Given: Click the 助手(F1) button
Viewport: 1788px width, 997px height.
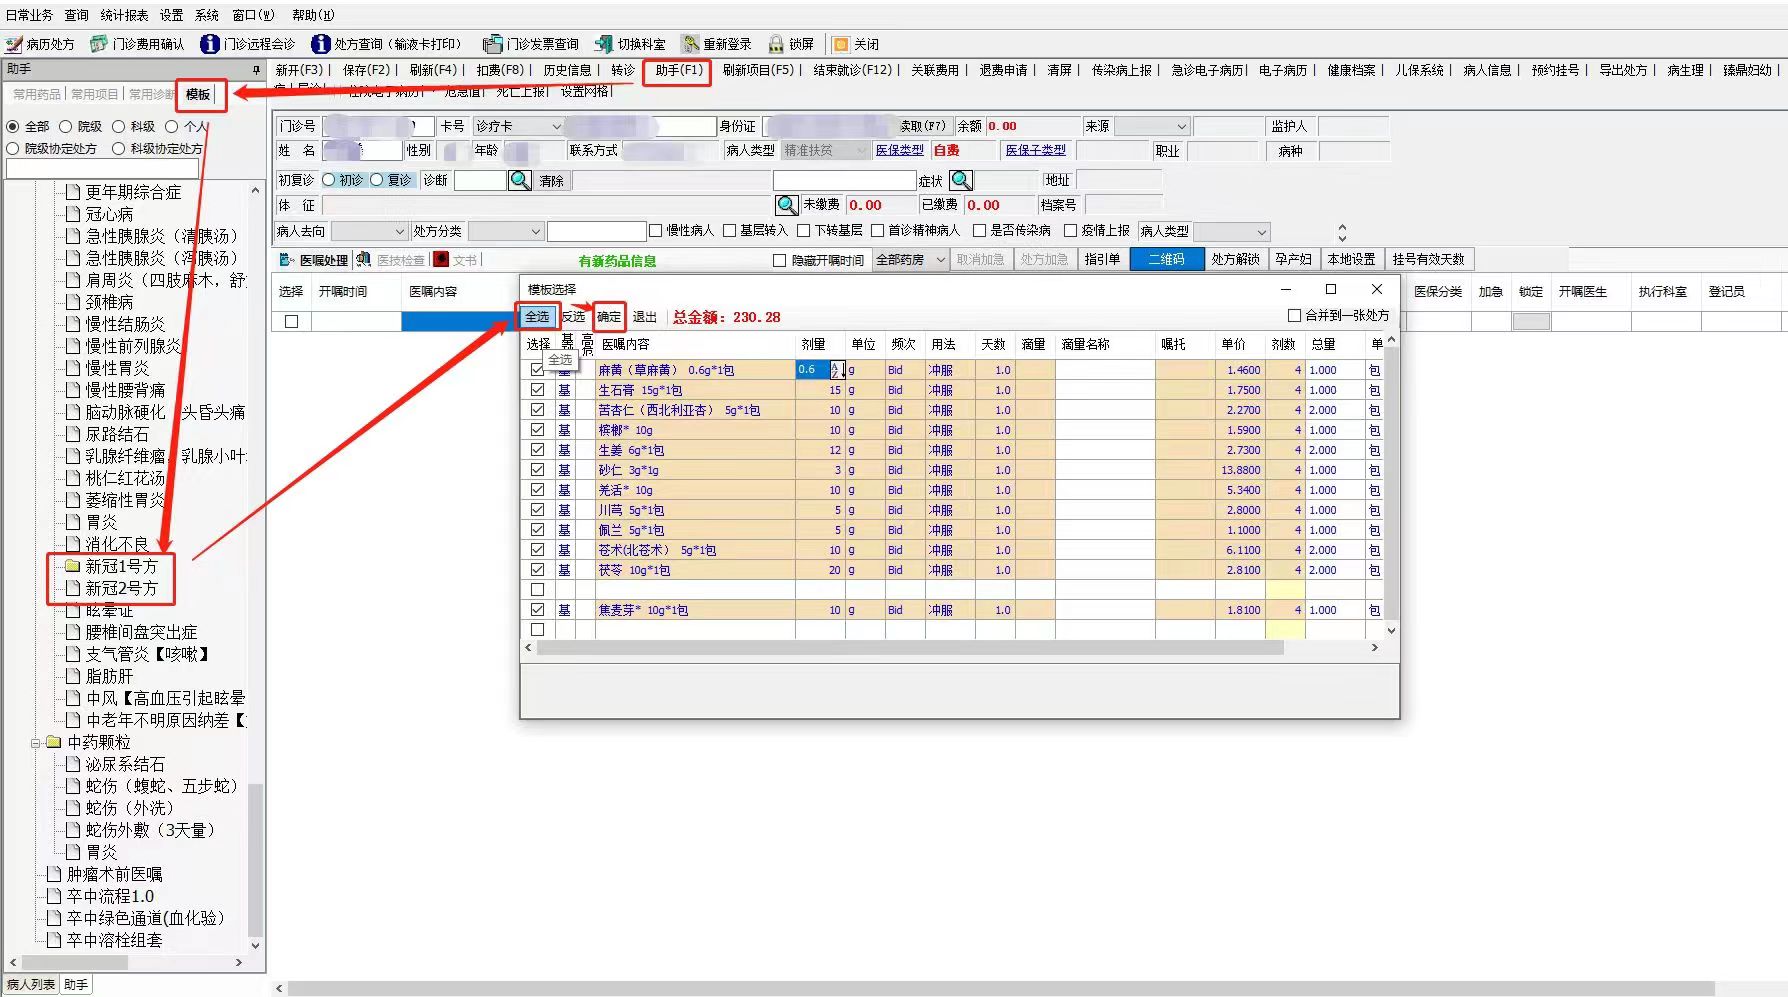Looking at the screenshot, I should point(678,70).
